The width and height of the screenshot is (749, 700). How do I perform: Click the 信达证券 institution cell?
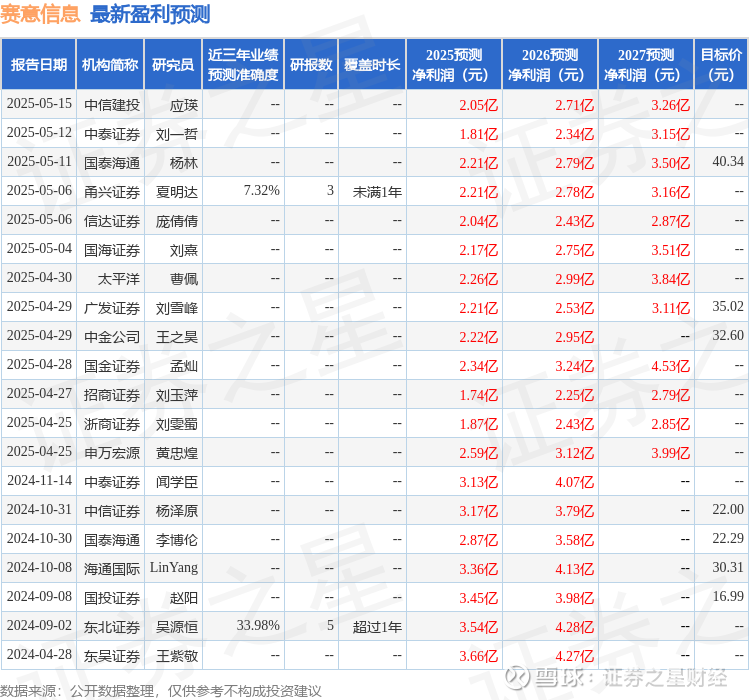(112, 221)
